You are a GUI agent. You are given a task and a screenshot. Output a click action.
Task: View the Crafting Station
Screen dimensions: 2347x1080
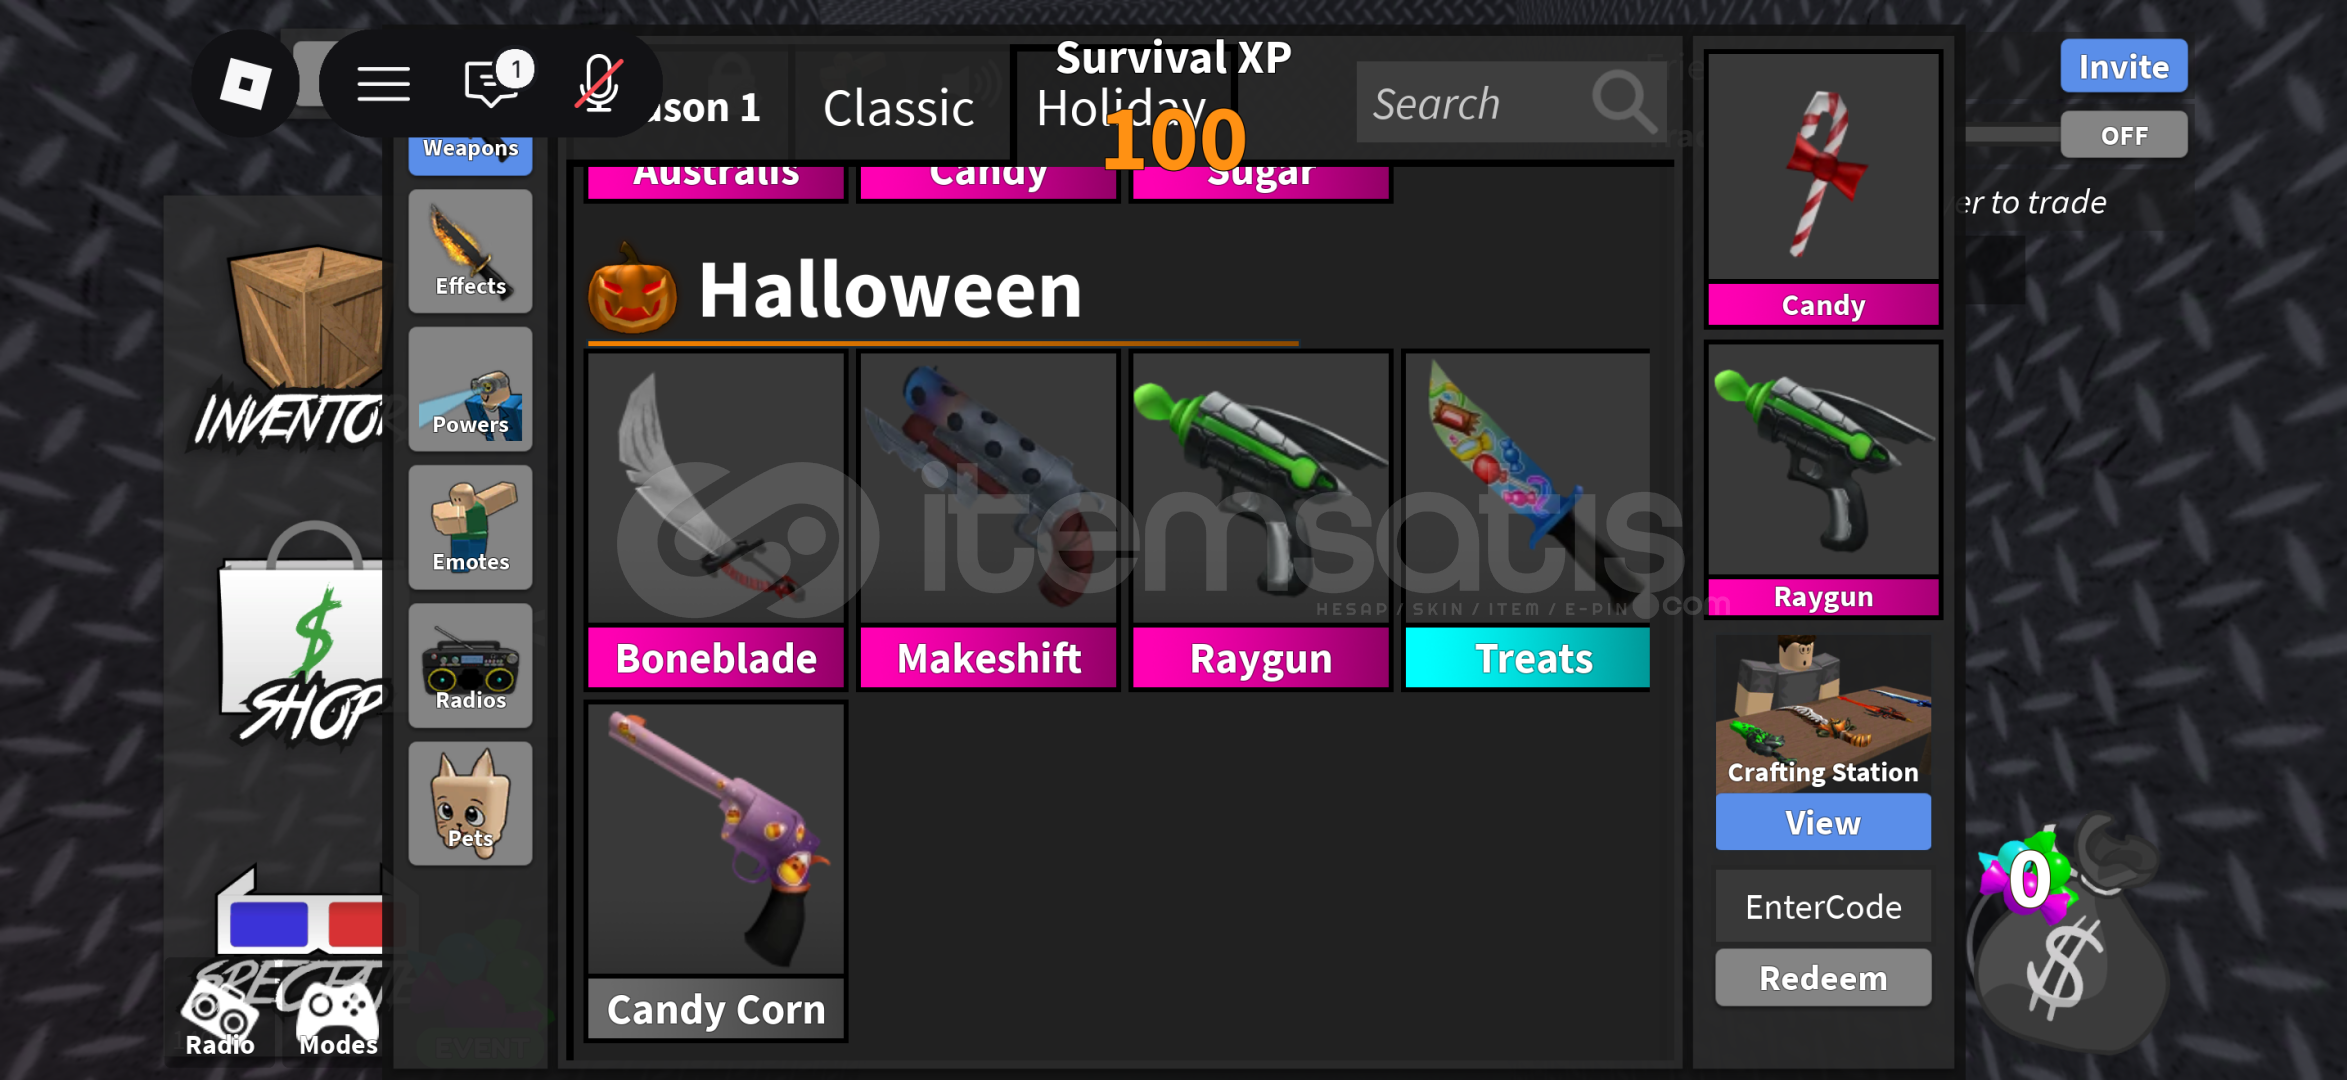(1823, 822)
